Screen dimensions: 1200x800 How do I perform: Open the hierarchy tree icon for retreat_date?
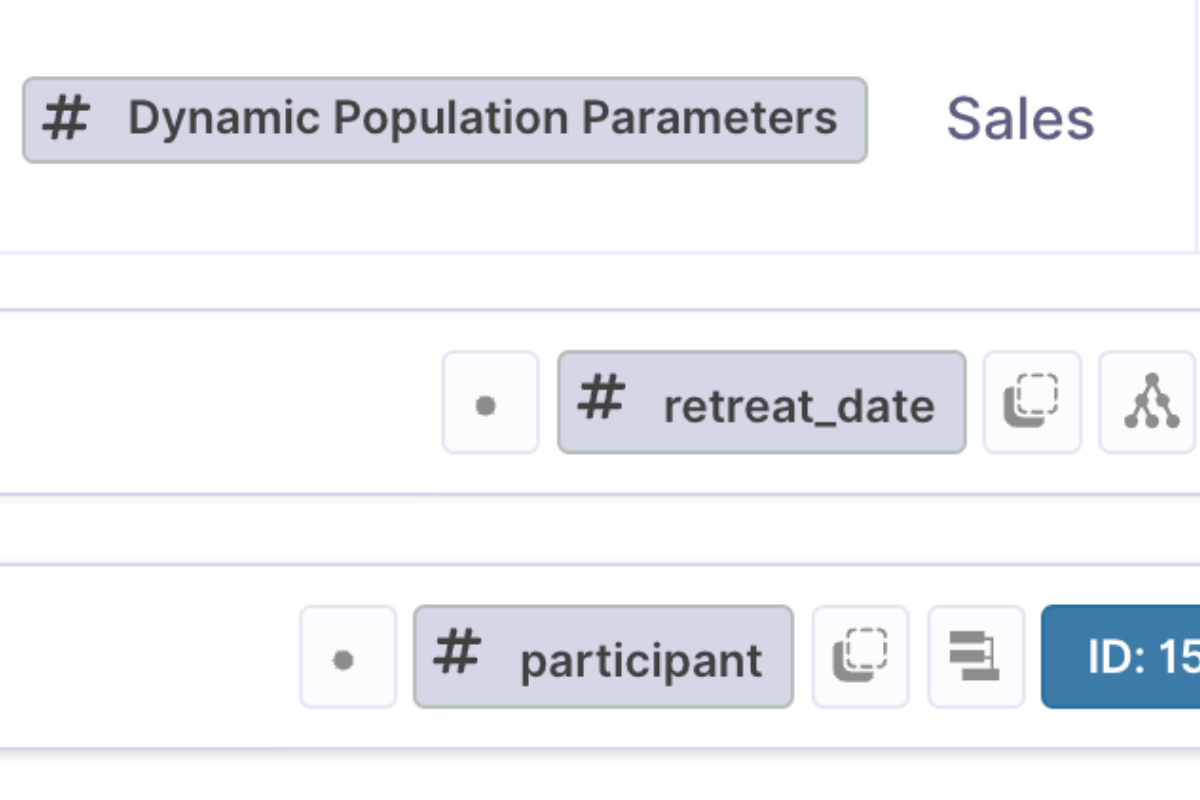tap(1149, 402)
